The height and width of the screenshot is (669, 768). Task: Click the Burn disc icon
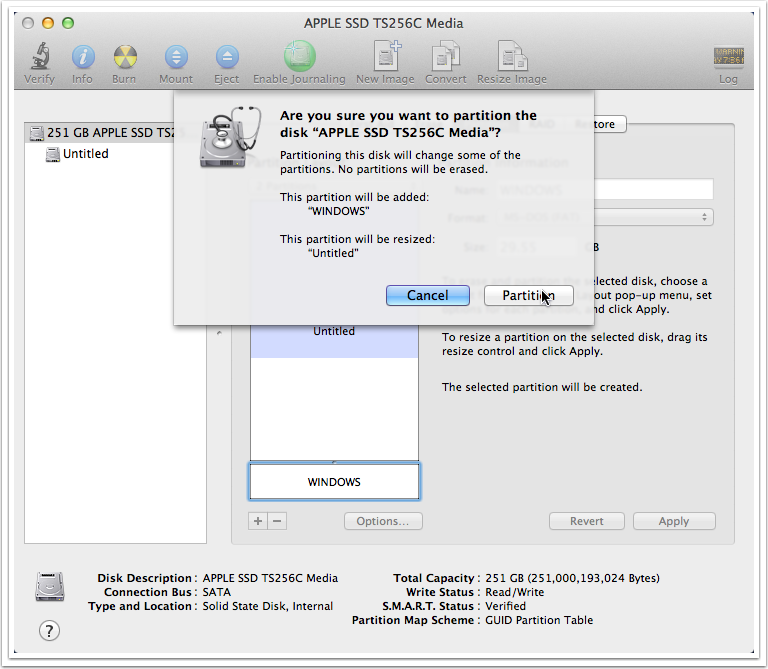tap(124, 57)
